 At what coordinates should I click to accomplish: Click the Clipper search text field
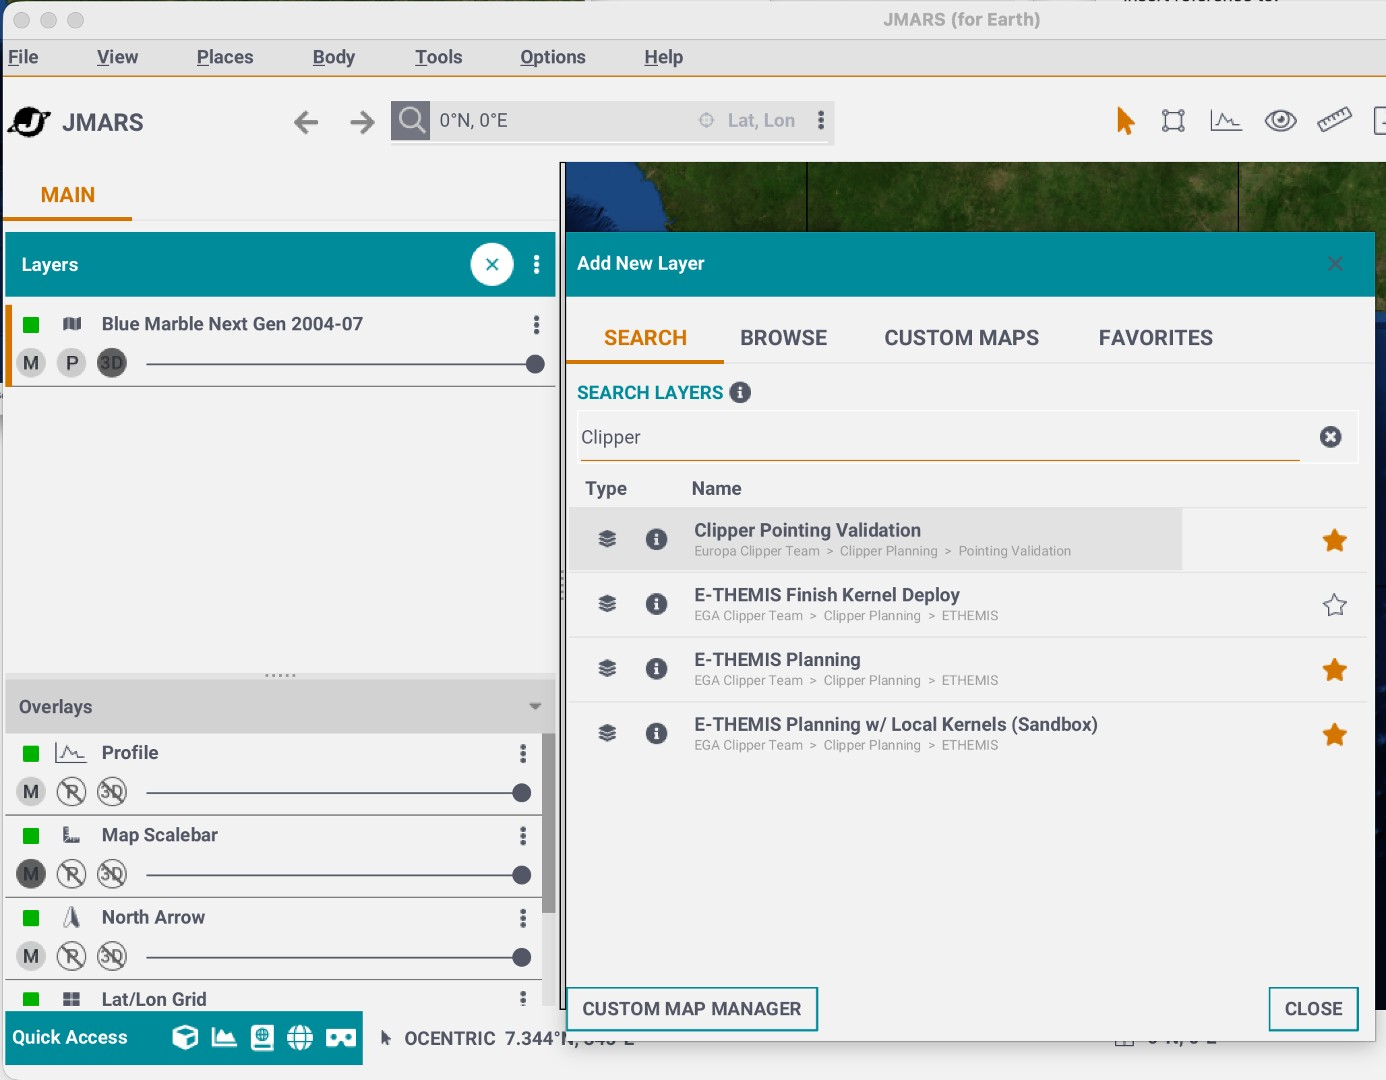tap(938, 437)
